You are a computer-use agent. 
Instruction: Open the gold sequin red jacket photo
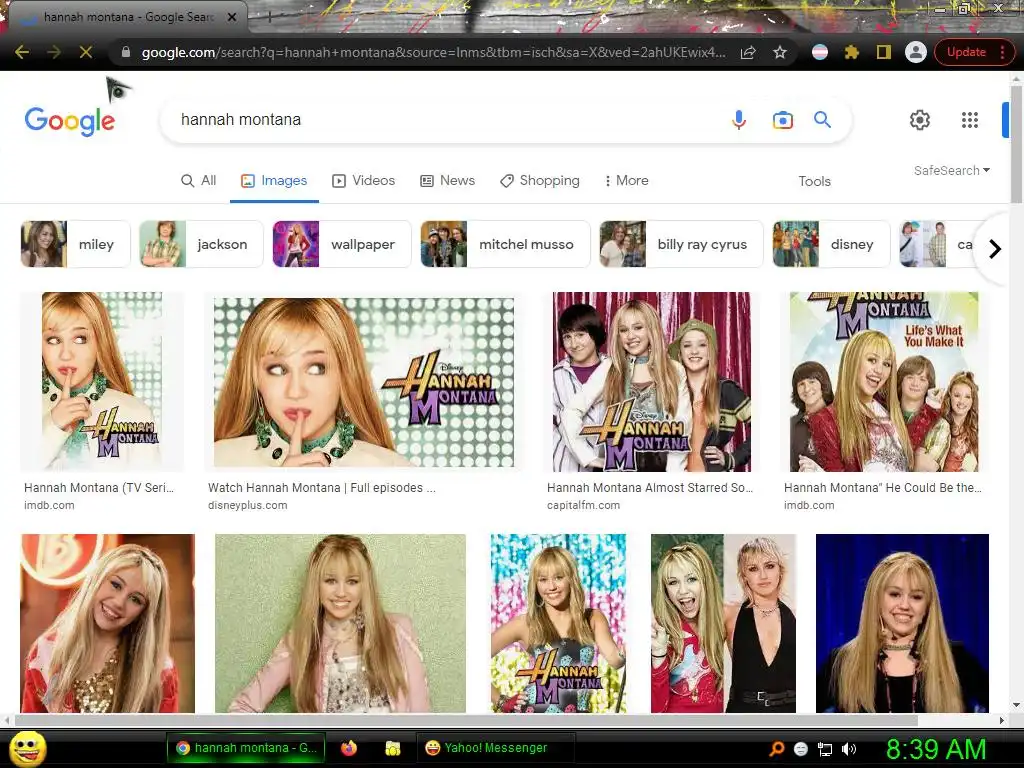point(108,623)
